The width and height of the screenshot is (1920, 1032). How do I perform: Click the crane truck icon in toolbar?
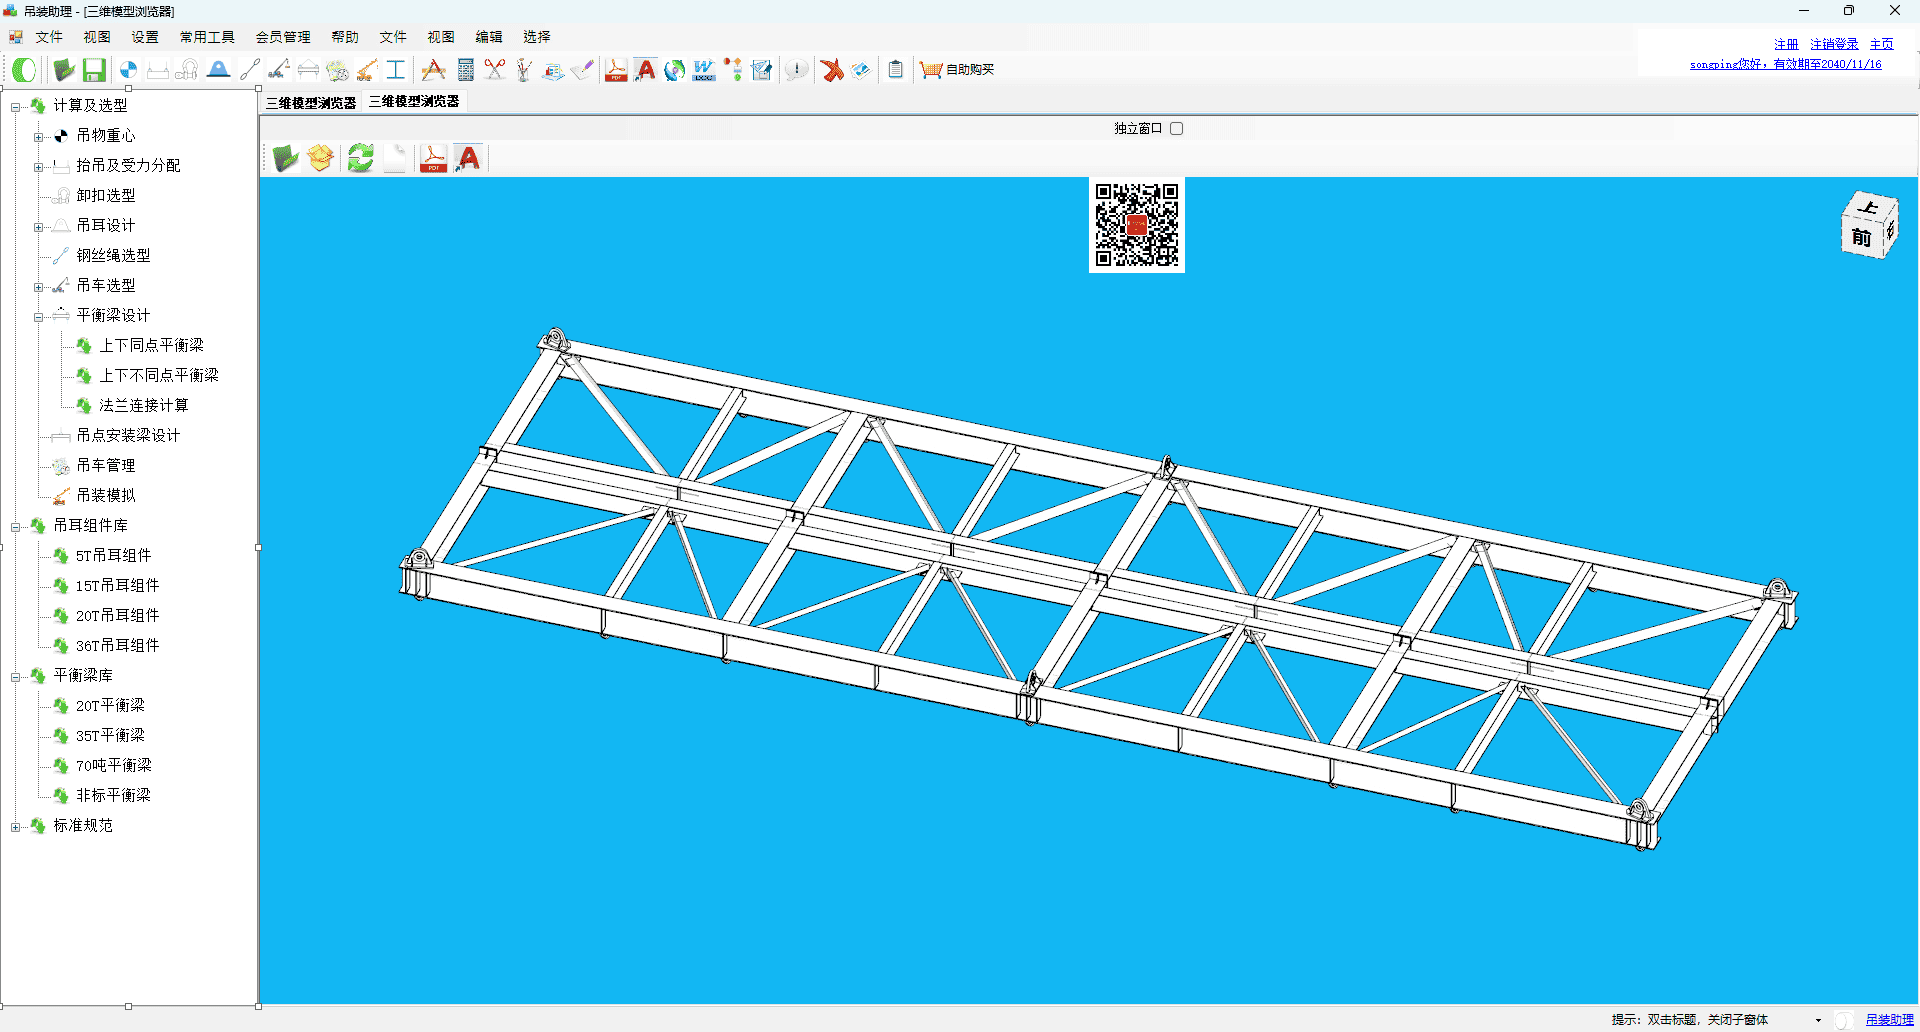(279, 70)
